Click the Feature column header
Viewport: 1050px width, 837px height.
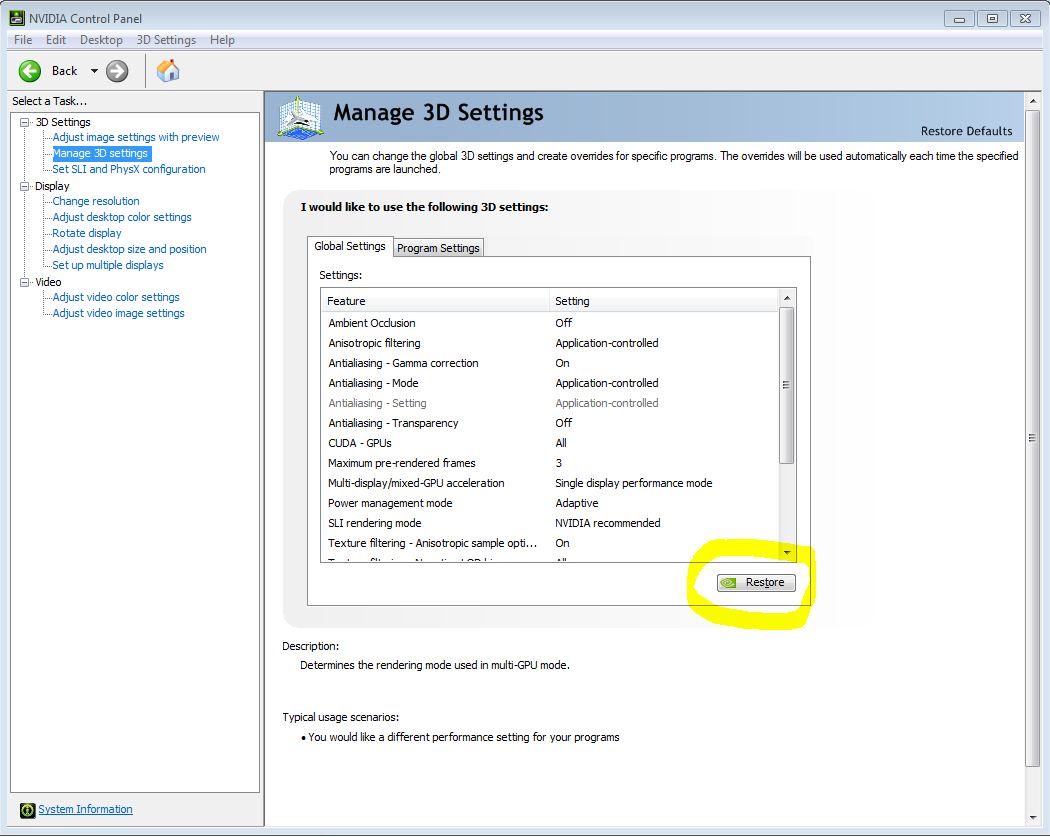(435, 301)
